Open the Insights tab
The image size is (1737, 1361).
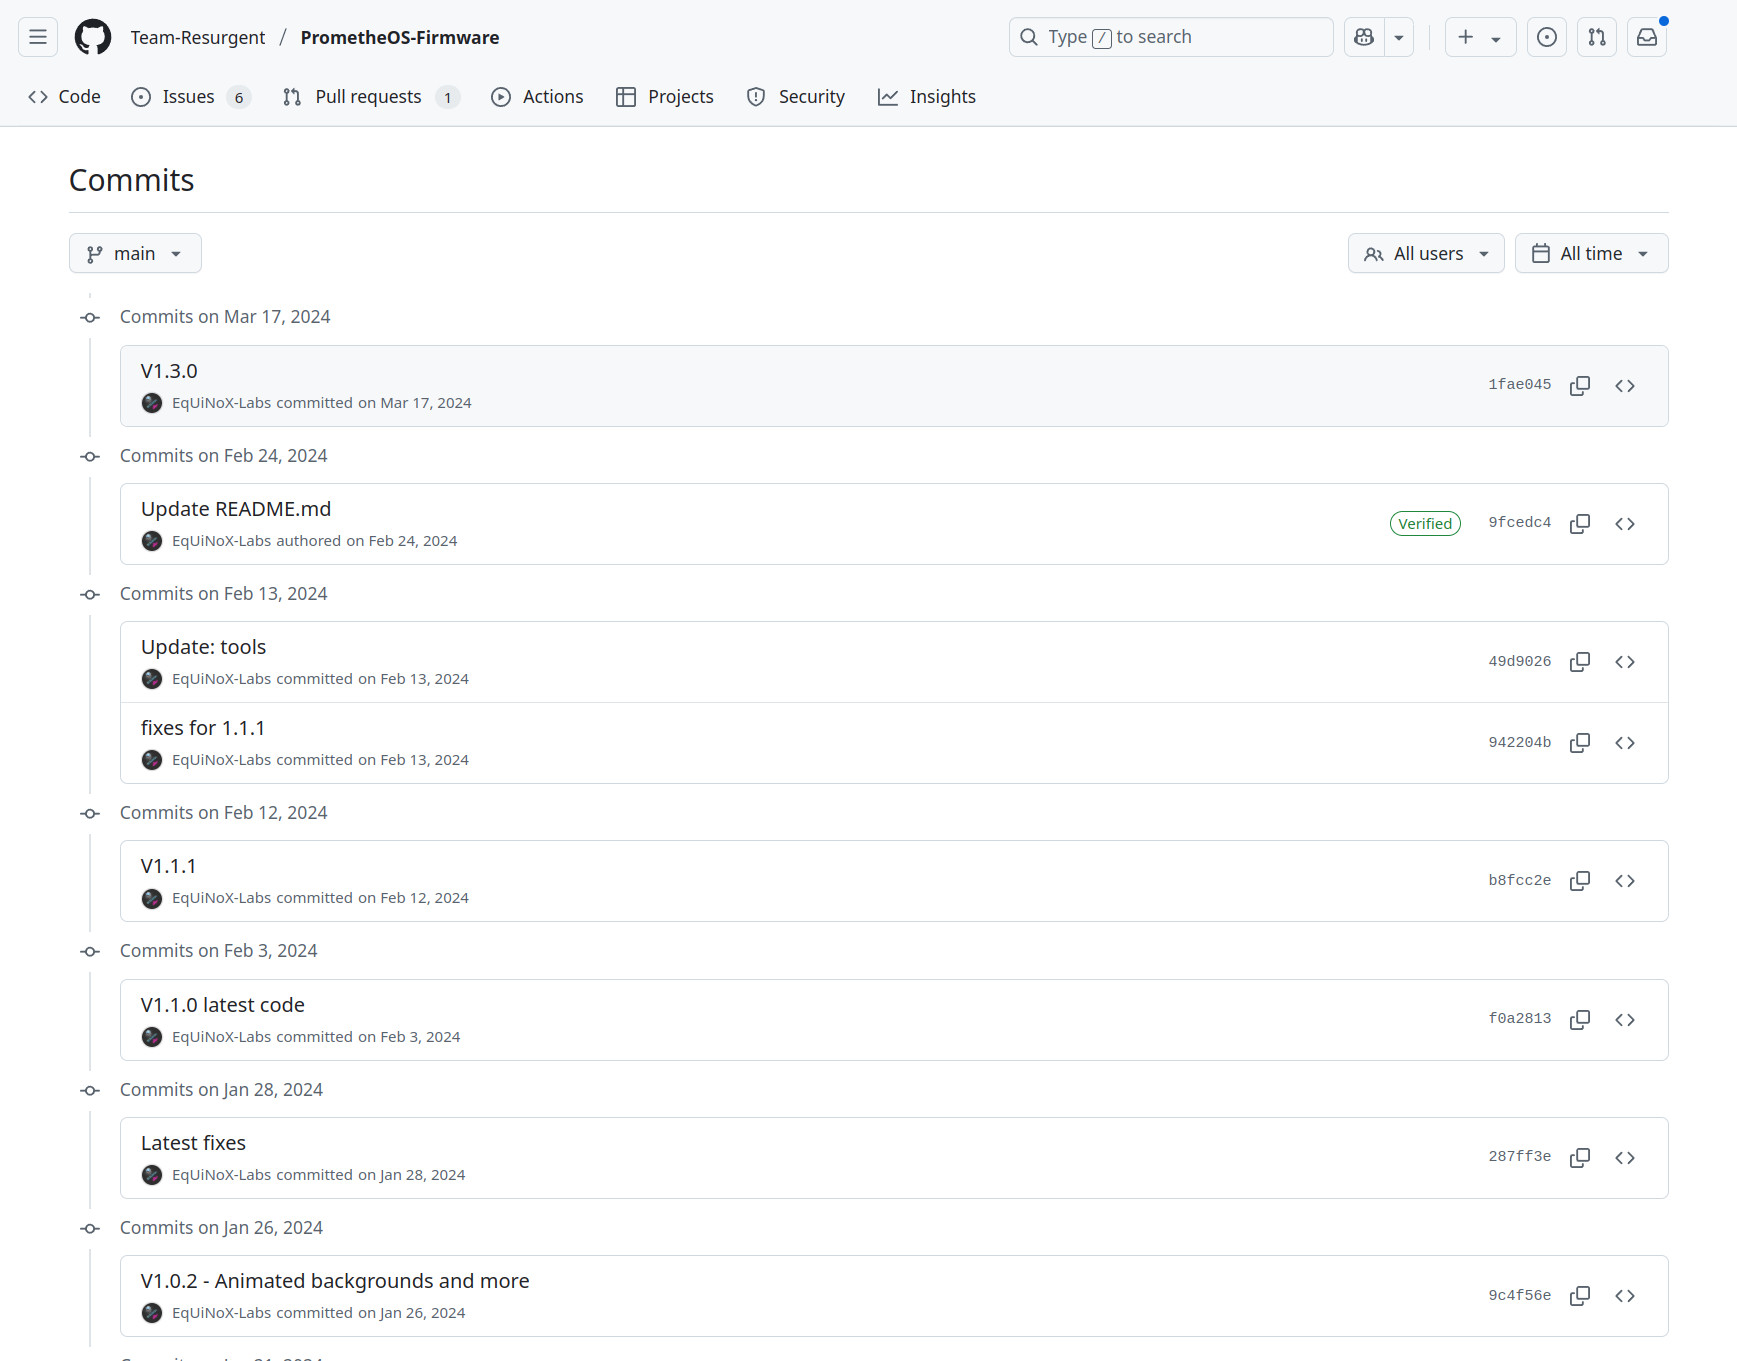[927, 97]
